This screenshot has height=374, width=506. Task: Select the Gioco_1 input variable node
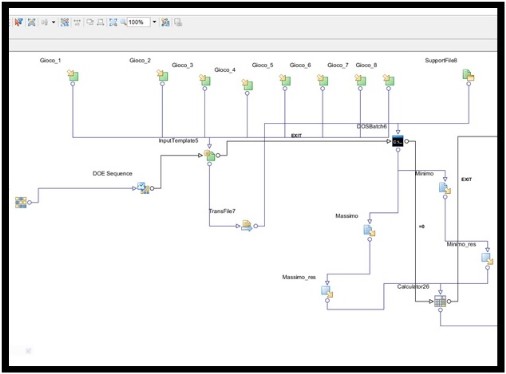[x=73, y=75]
